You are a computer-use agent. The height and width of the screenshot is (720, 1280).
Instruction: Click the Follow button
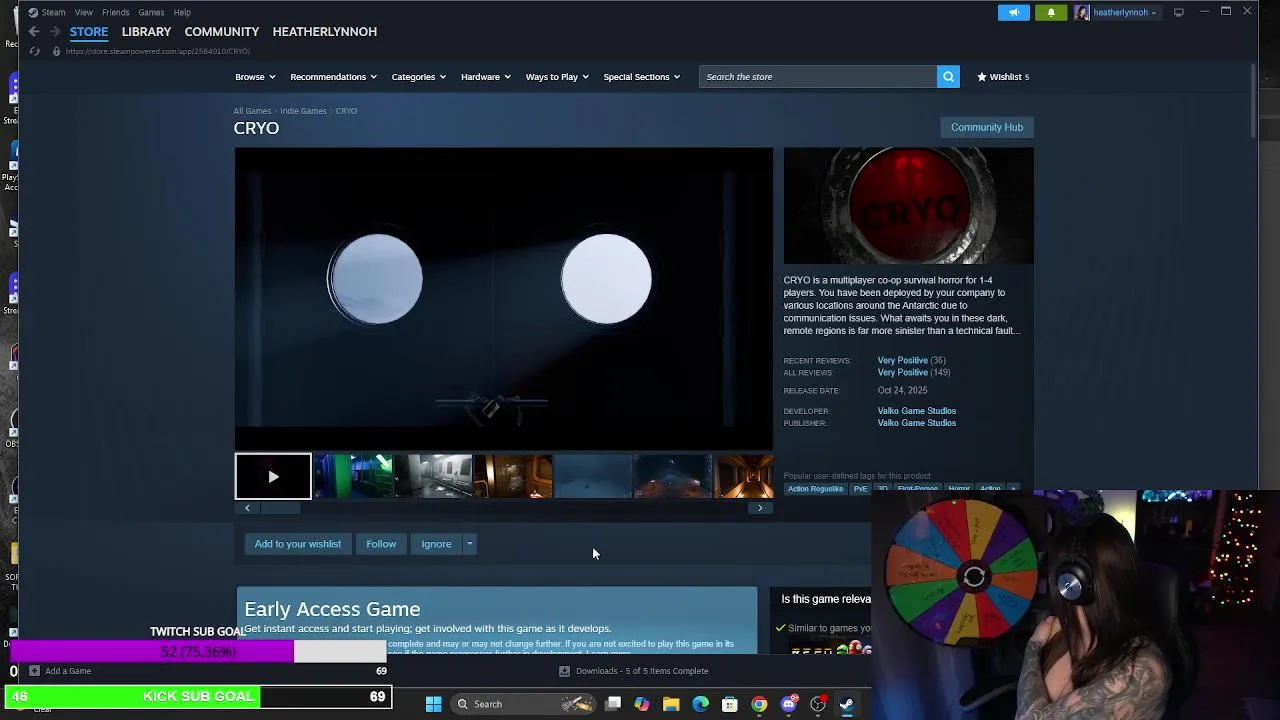click(381, 544)
